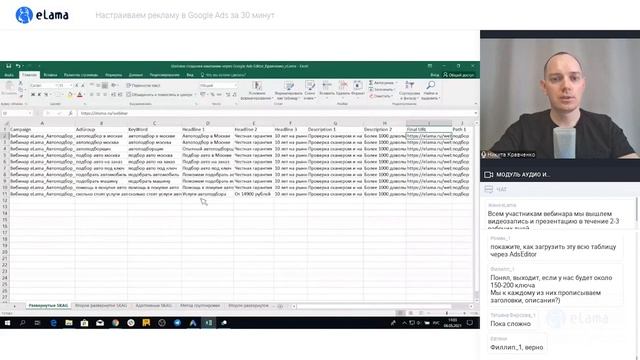The width and height of the screenshot is (640, 360).
Task: Switch to the Вставка ribbon tab
Action: point(51,75)
